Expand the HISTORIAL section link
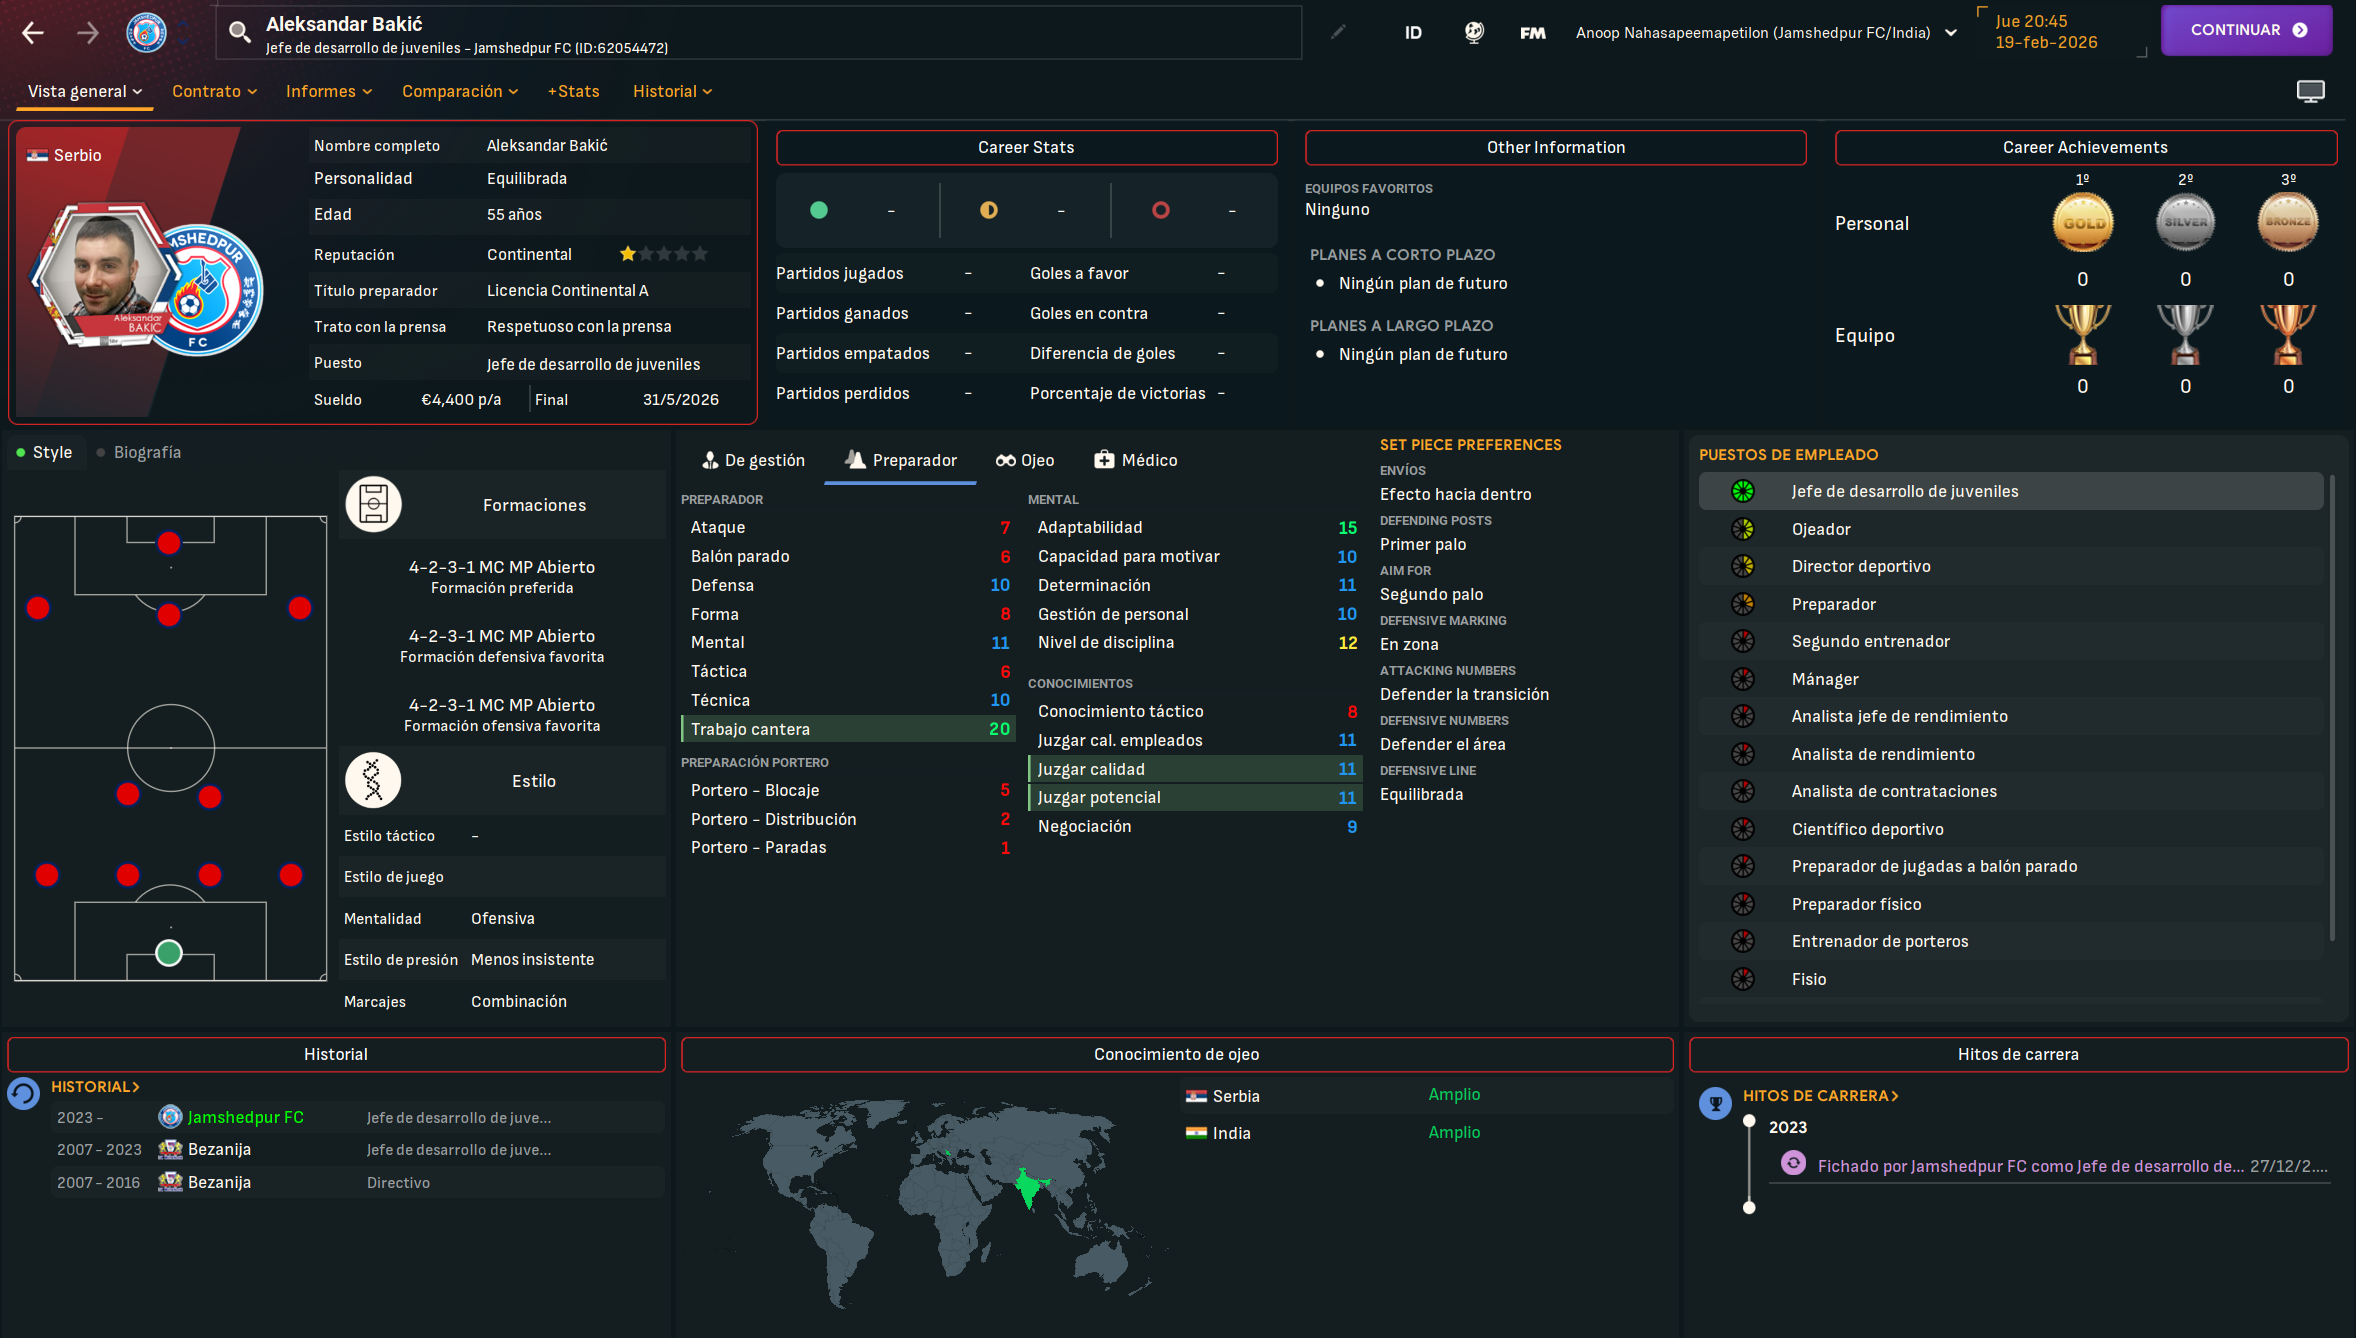2356x1338 pixels. [x=95, y=1086]
